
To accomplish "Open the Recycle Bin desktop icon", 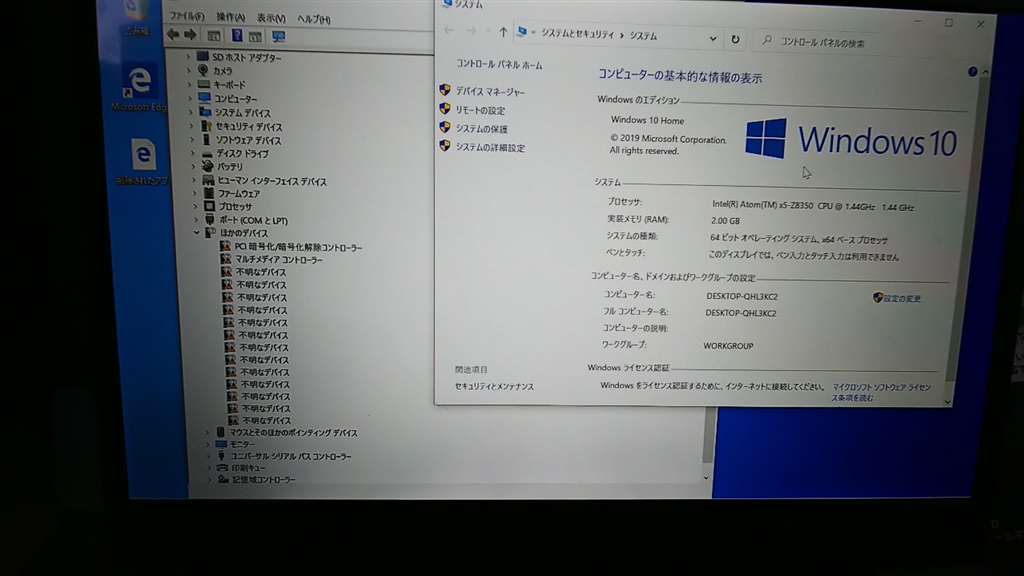I will [x=136, y=18].
